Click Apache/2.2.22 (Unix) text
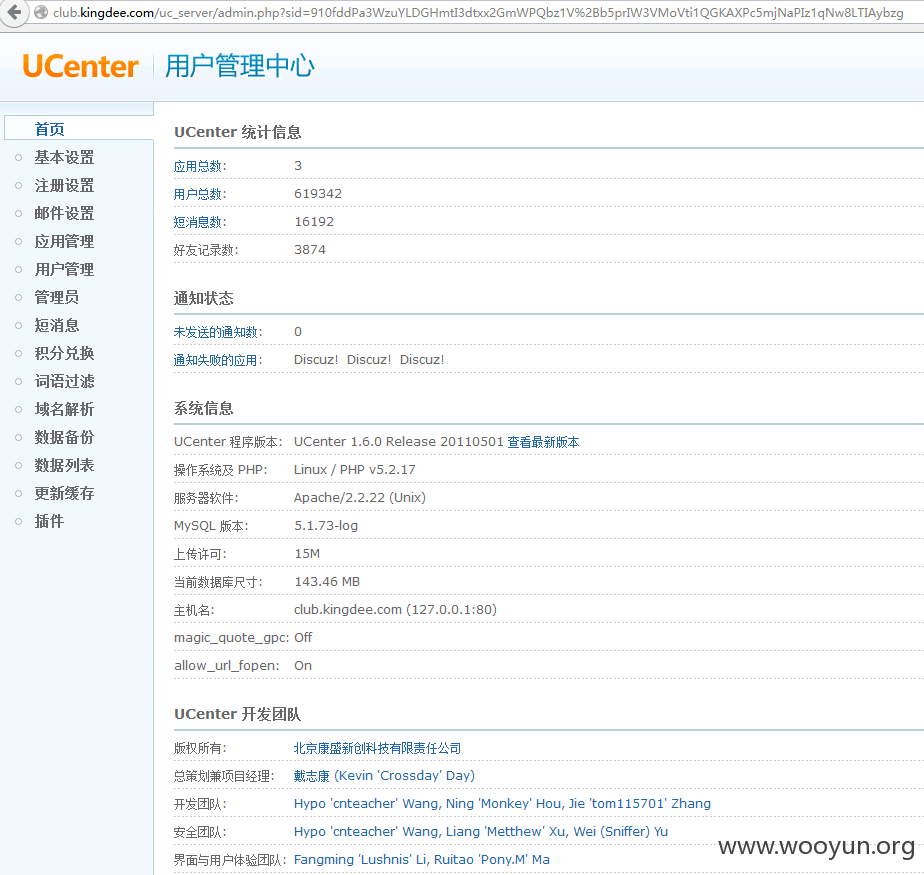The width and height of the screenshot is (924, 875). [x=360, y=498]
